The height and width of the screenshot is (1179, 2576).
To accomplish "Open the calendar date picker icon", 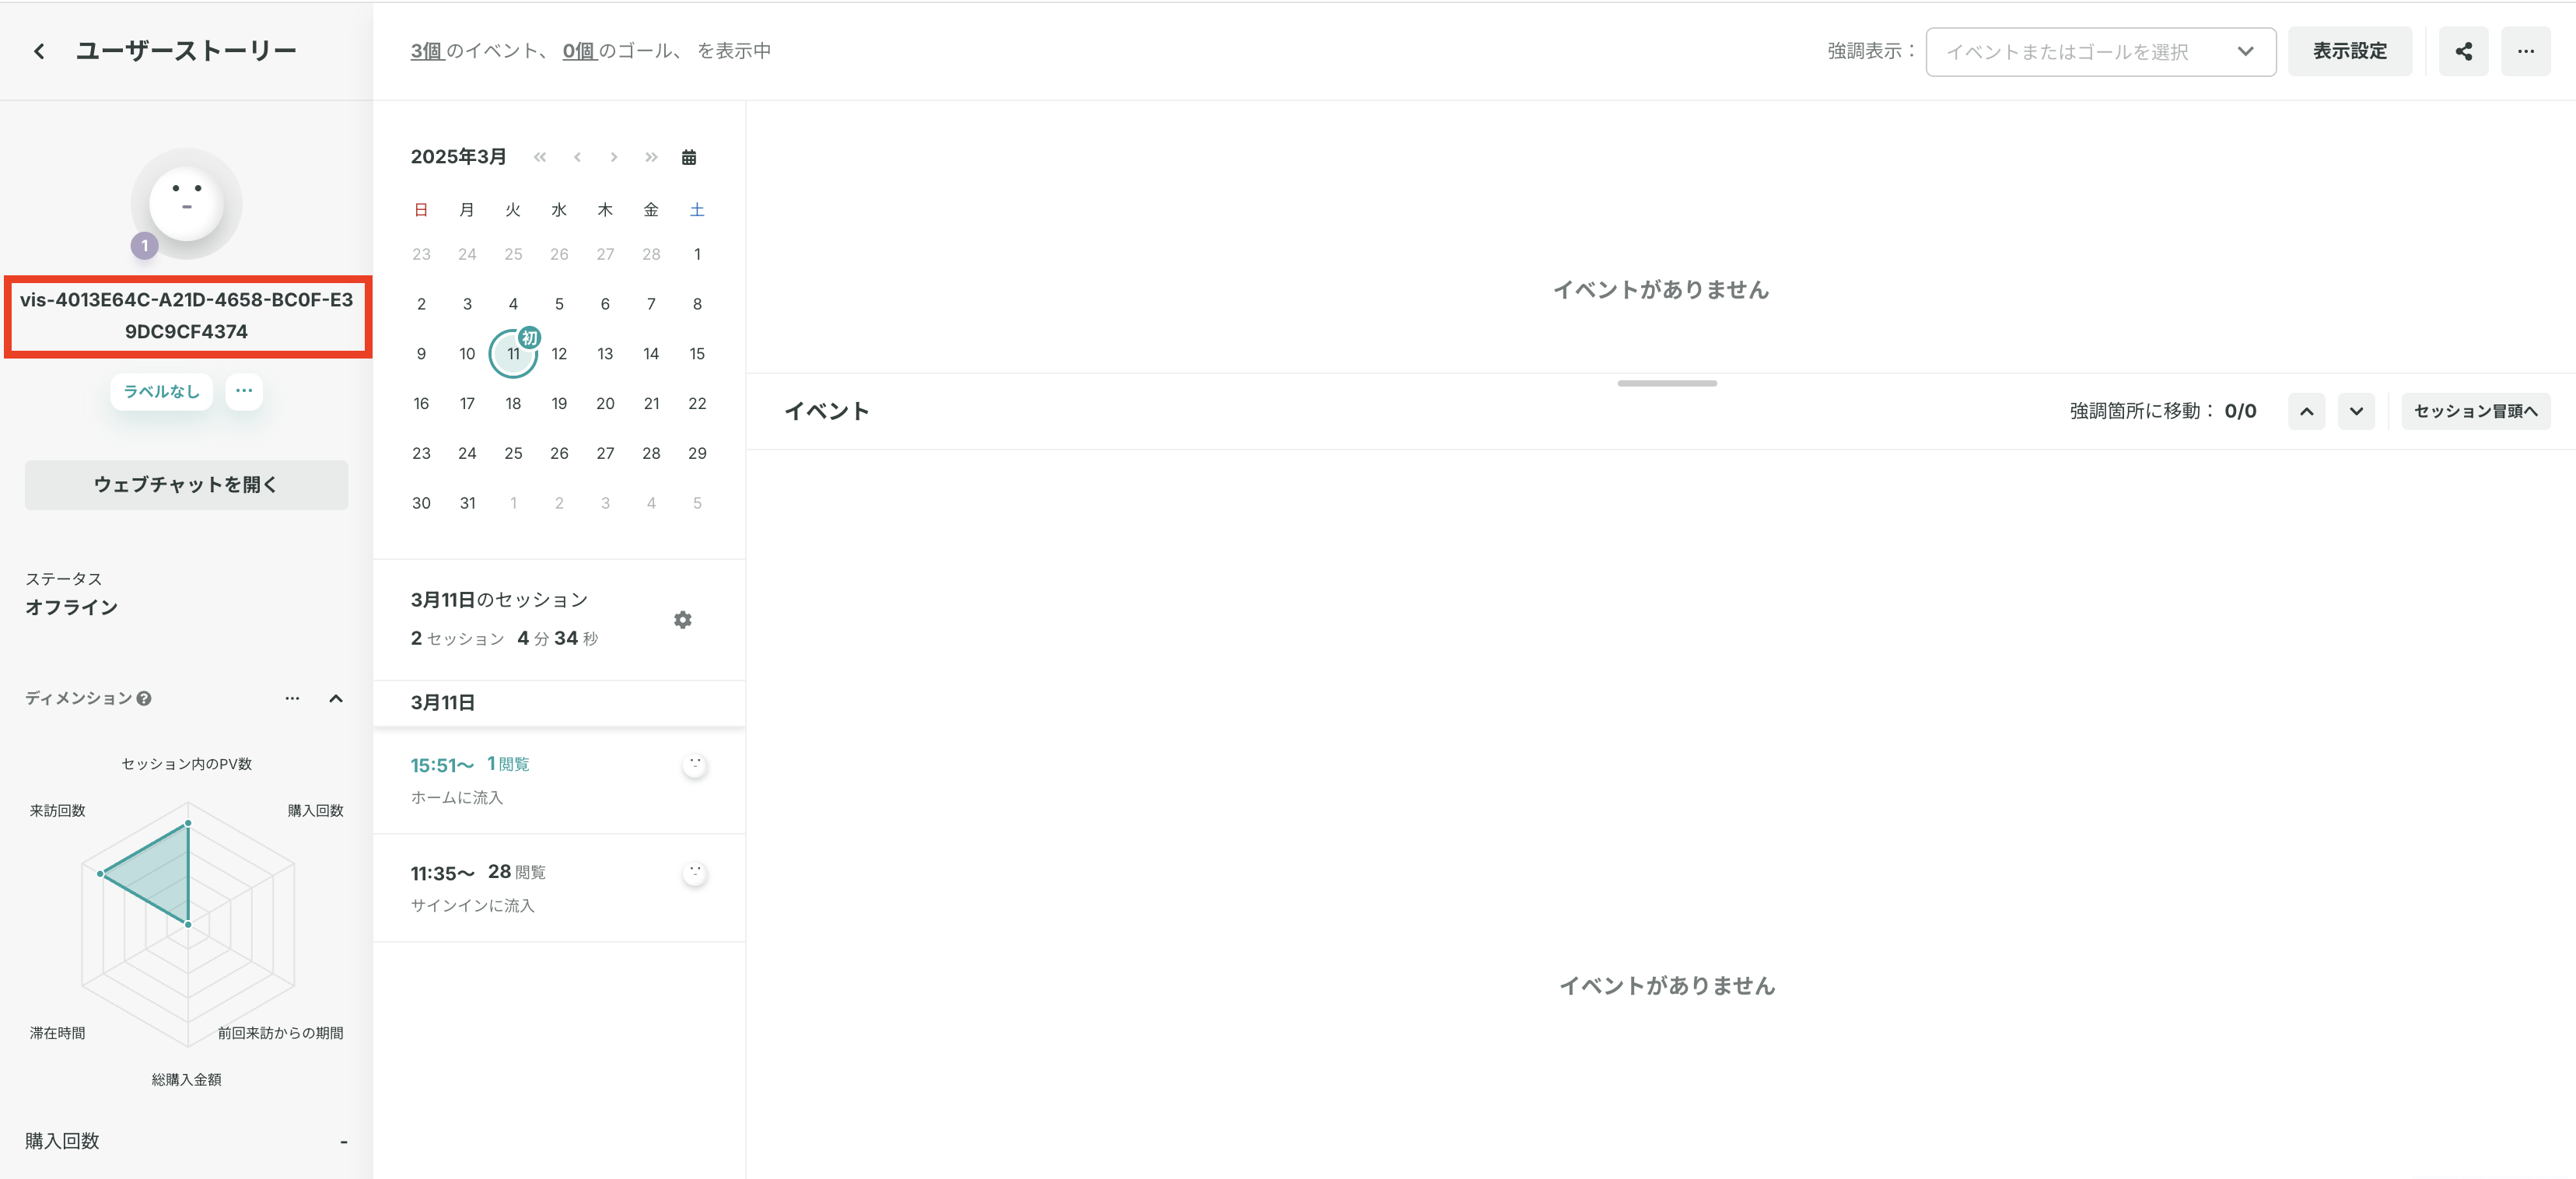I will coord(689,157).
